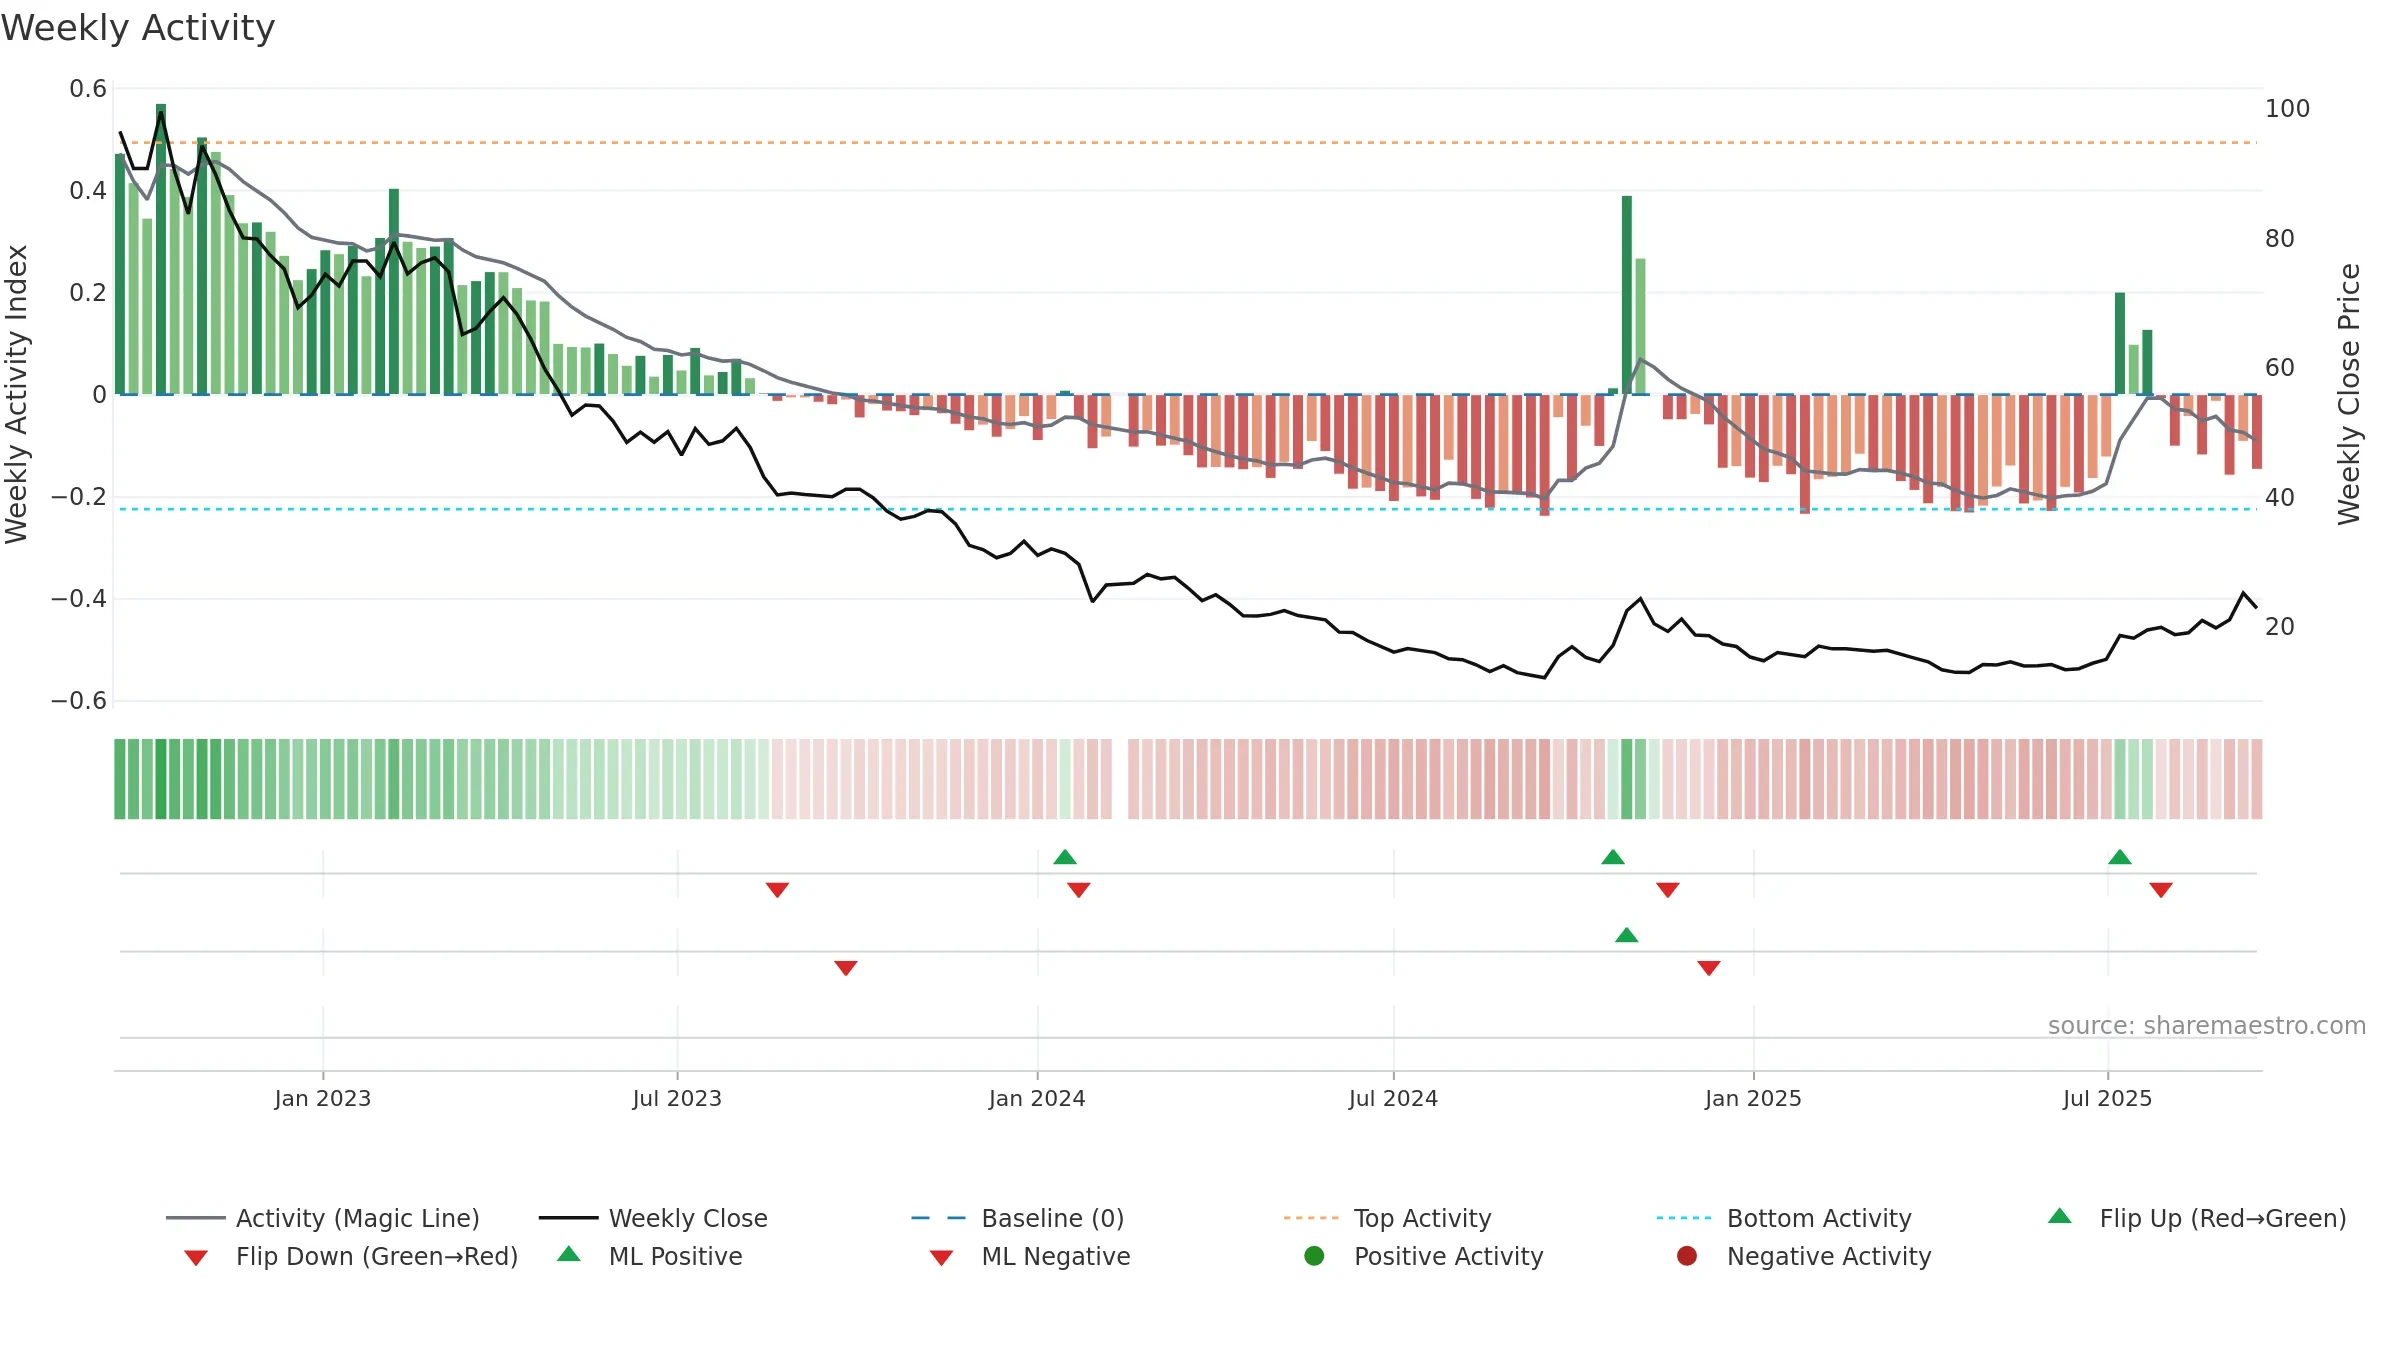2400x1350 pixels.
Task: Click the 80 right axis price label
Action: (x=2280, y=239)
